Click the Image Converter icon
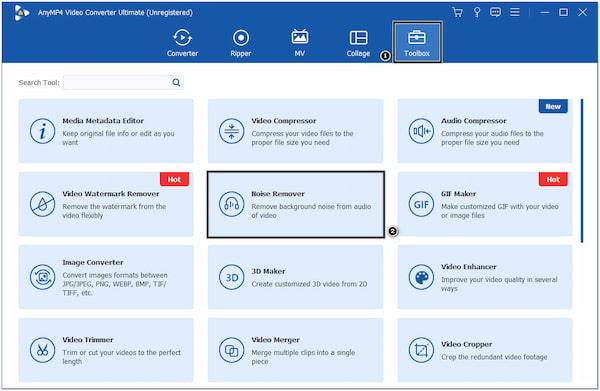This screenshot has width=600, height=391. pyautogui.click(x=42, y=277)
